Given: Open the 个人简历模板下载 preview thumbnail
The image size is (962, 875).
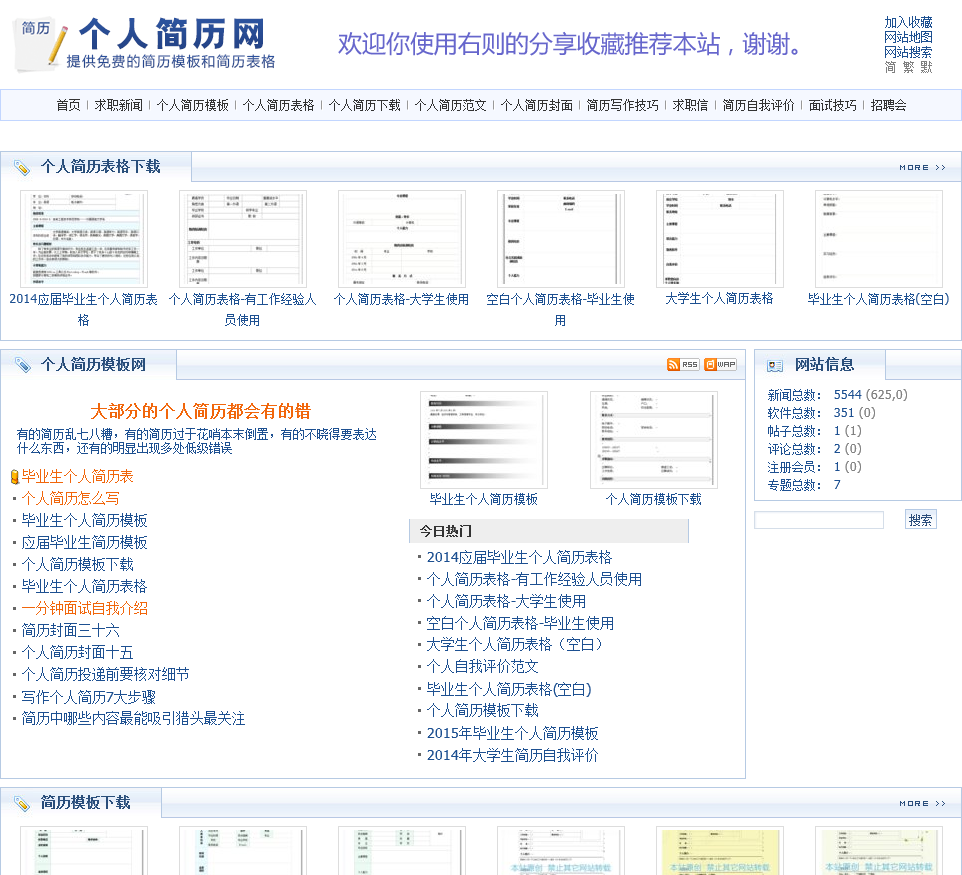Looking at the screenshot, I should (653, 440).
